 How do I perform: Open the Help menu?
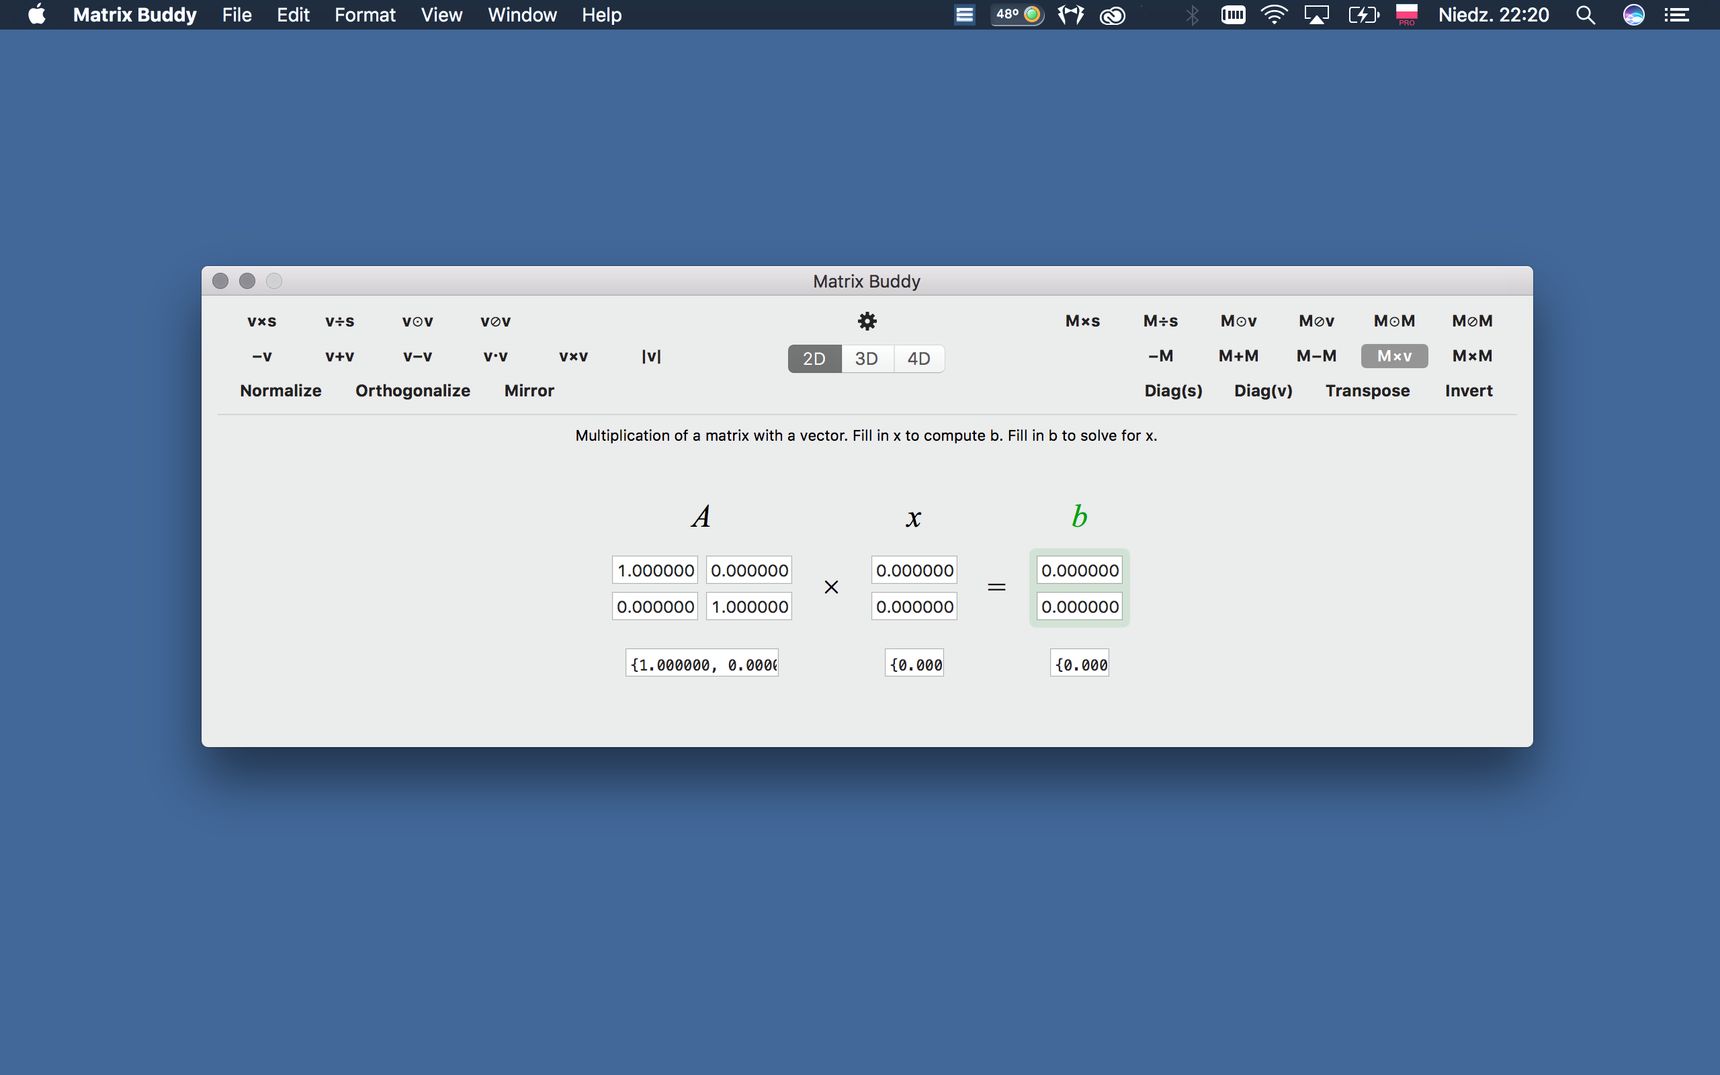pos(602,15)
